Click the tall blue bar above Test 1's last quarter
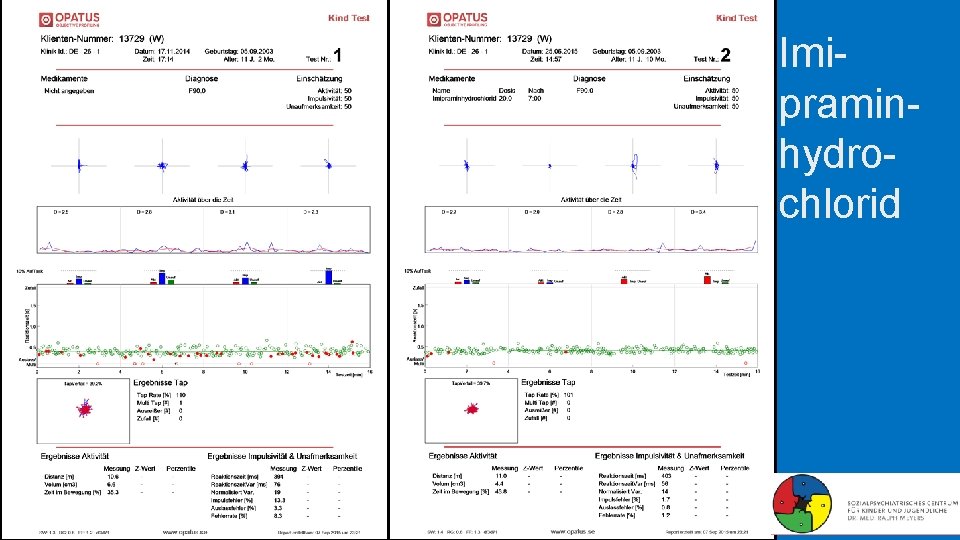The image size is (960, 540). 329,277
